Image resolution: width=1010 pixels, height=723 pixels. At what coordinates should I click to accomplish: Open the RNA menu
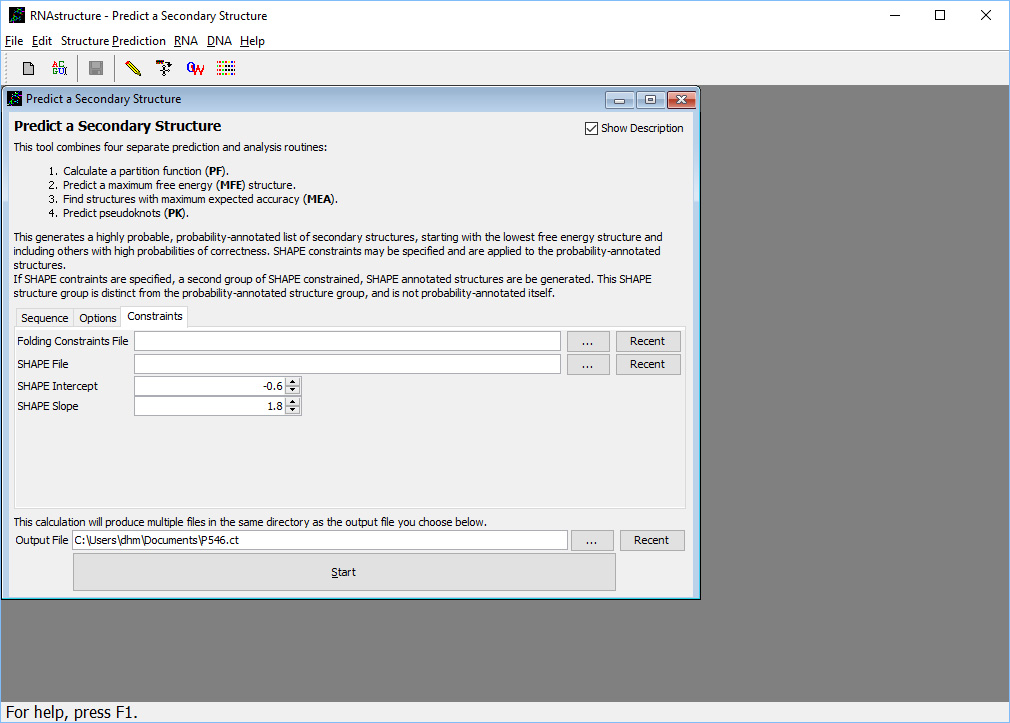coord(186,41)
